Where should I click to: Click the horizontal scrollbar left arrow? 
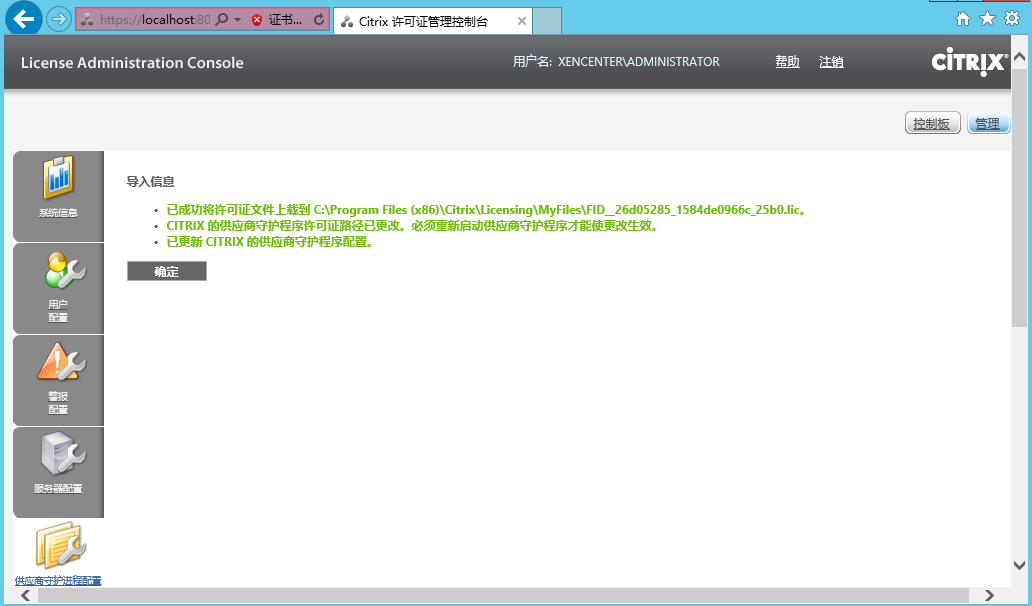[26, 595]
